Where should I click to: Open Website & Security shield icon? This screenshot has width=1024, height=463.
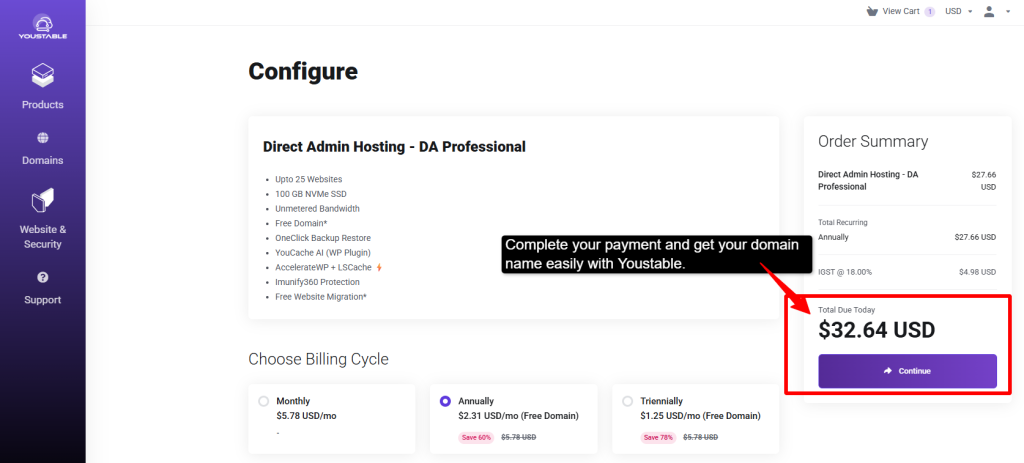pyautogui.click(x=42, y=200)
